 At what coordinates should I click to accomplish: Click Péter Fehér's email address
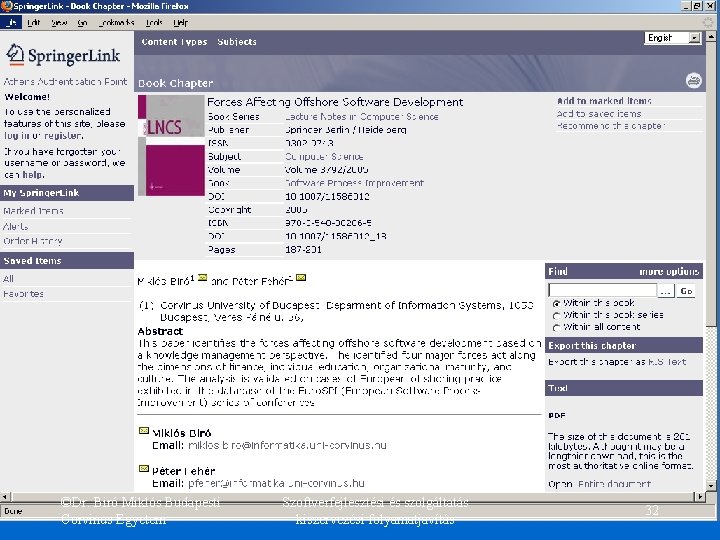click(x=276, y=484)
